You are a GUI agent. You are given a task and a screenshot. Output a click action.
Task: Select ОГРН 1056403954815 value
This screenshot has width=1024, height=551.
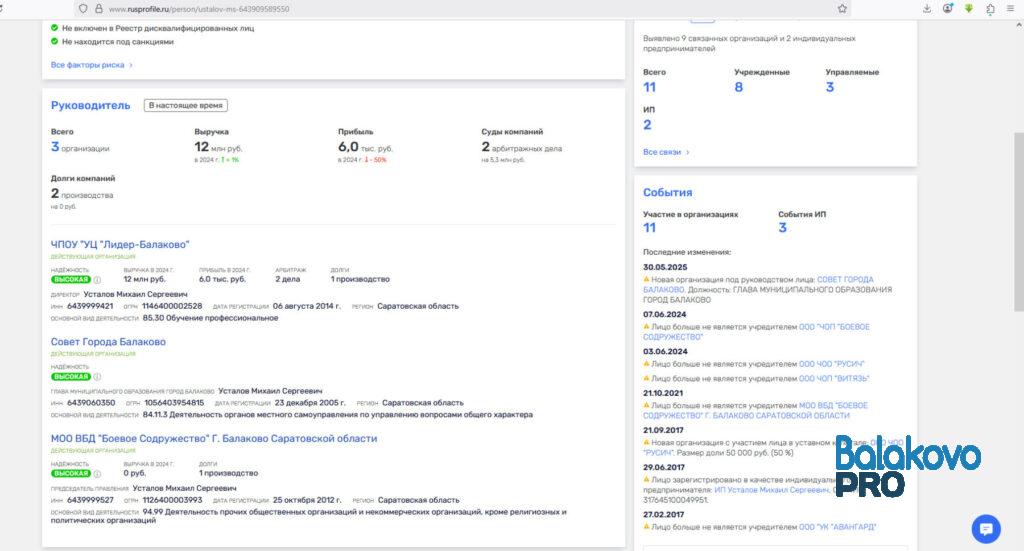click(x=174, y=403)
